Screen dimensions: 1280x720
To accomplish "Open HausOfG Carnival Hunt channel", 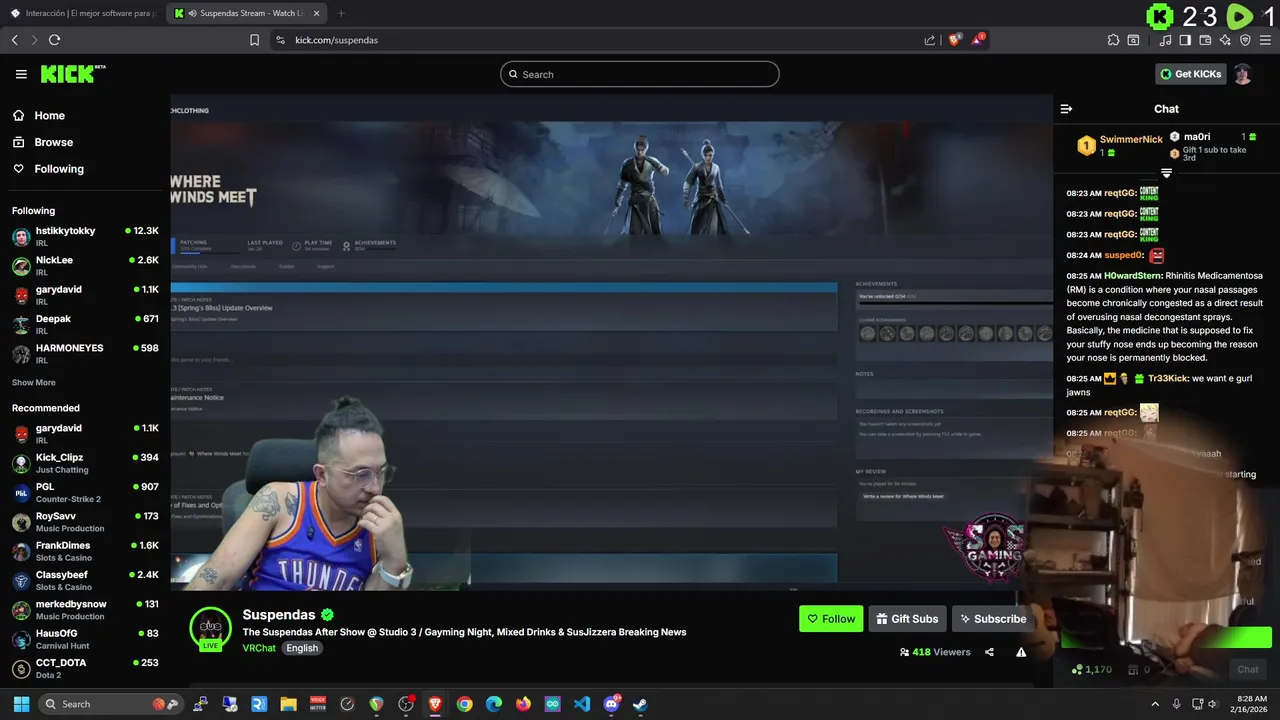I will tap(85, 639).
